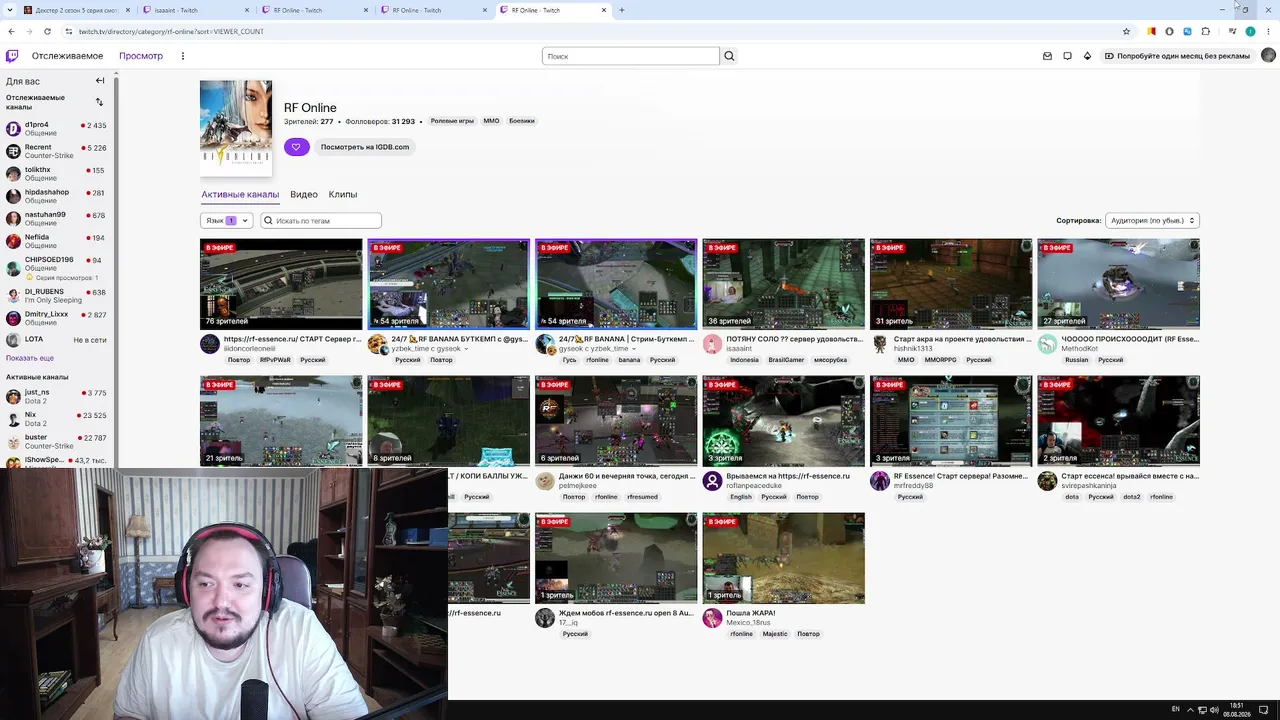This screenshot has height=720, width=1280.
Task: Open the Twitch inbox envelope icon
Action: pos(1047,56)
